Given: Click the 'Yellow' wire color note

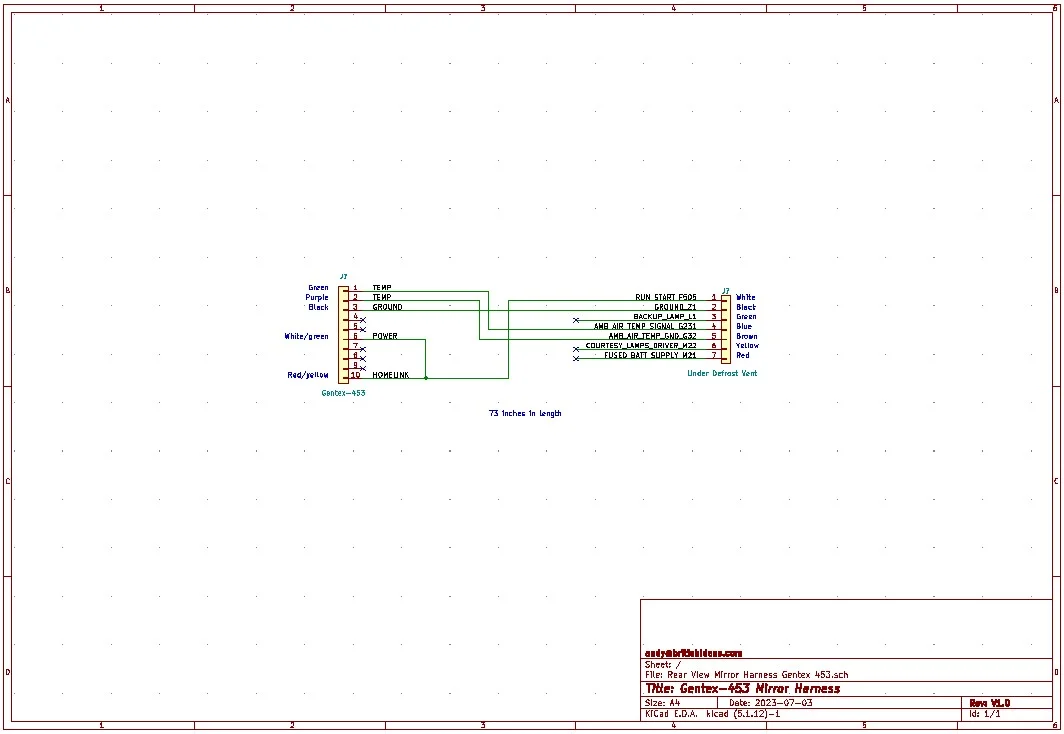Looking at the screenshot, I should [x=748, y=345].
